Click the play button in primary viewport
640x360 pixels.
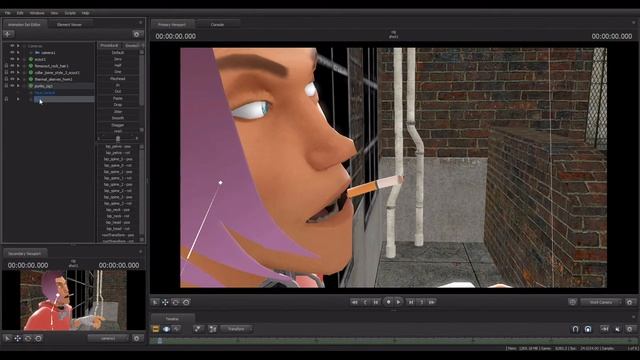398,302
